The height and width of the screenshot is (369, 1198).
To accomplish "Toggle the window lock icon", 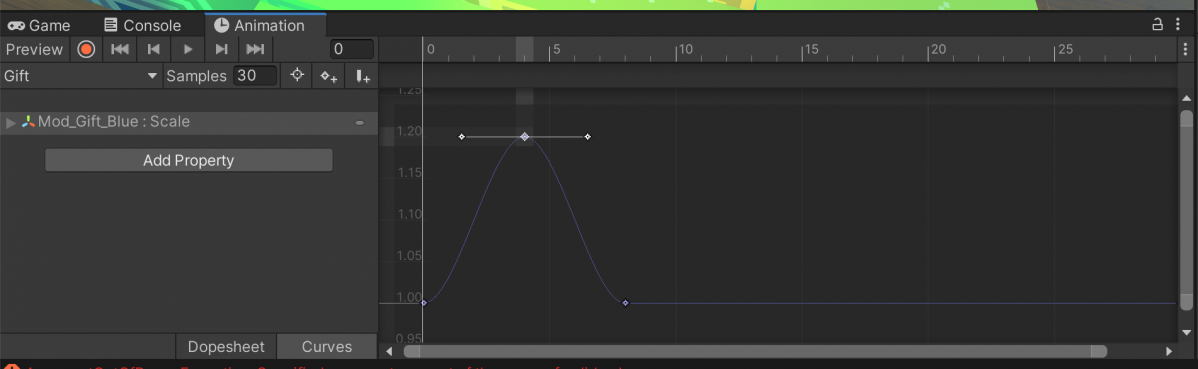I will click(1158, 24).
